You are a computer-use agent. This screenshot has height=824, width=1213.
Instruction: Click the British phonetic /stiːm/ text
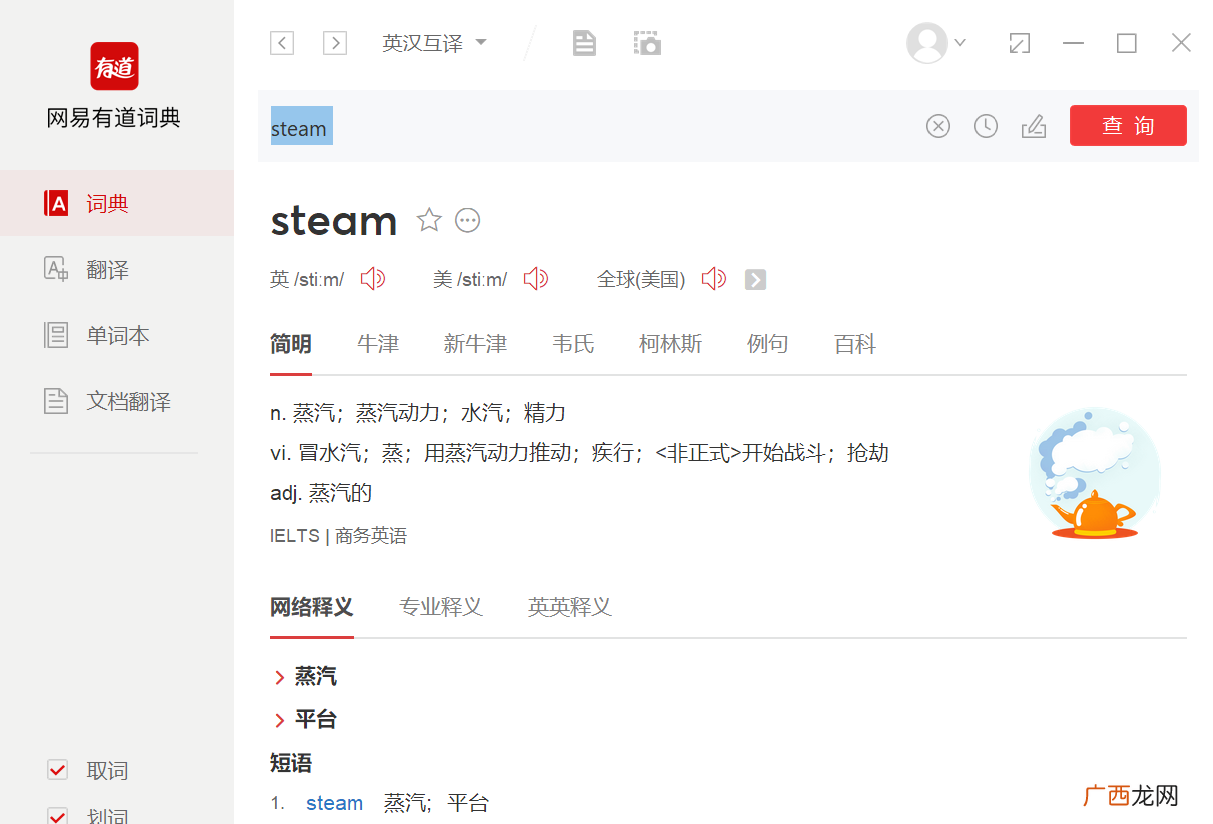click(319, 280)
